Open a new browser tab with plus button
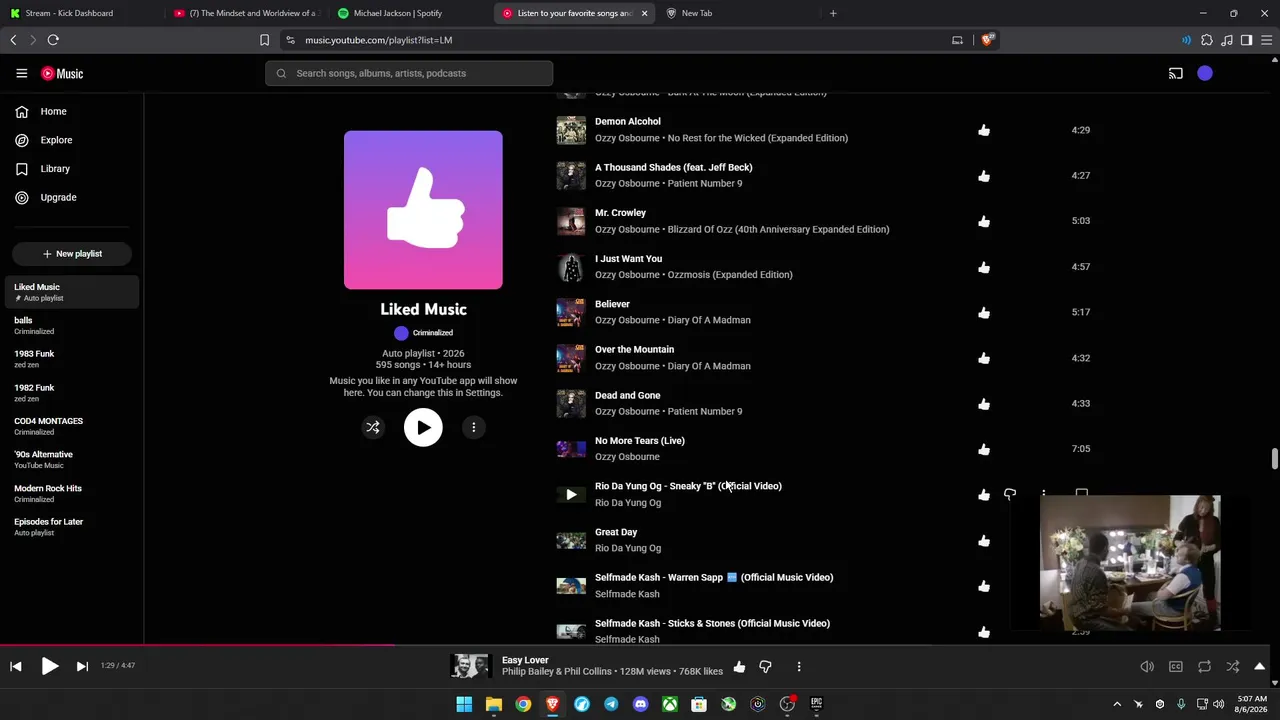The height and width of the screenshot is (720, 1280). tap(833, 13)
